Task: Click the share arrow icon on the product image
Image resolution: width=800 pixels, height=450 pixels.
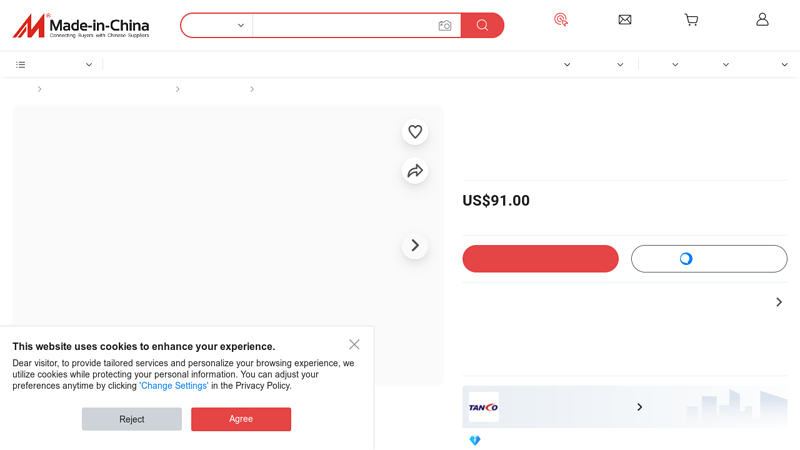Action: [415, 171]
